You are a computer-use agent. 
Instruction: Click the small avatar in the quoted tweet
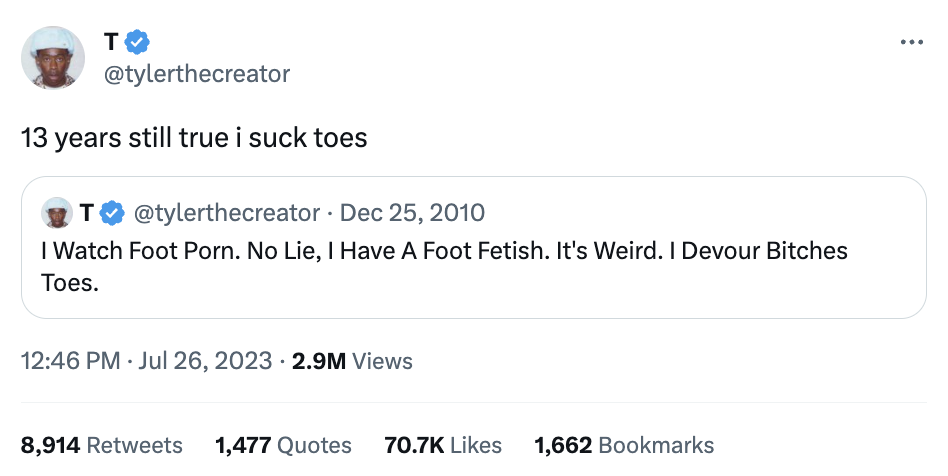(56, 212)
